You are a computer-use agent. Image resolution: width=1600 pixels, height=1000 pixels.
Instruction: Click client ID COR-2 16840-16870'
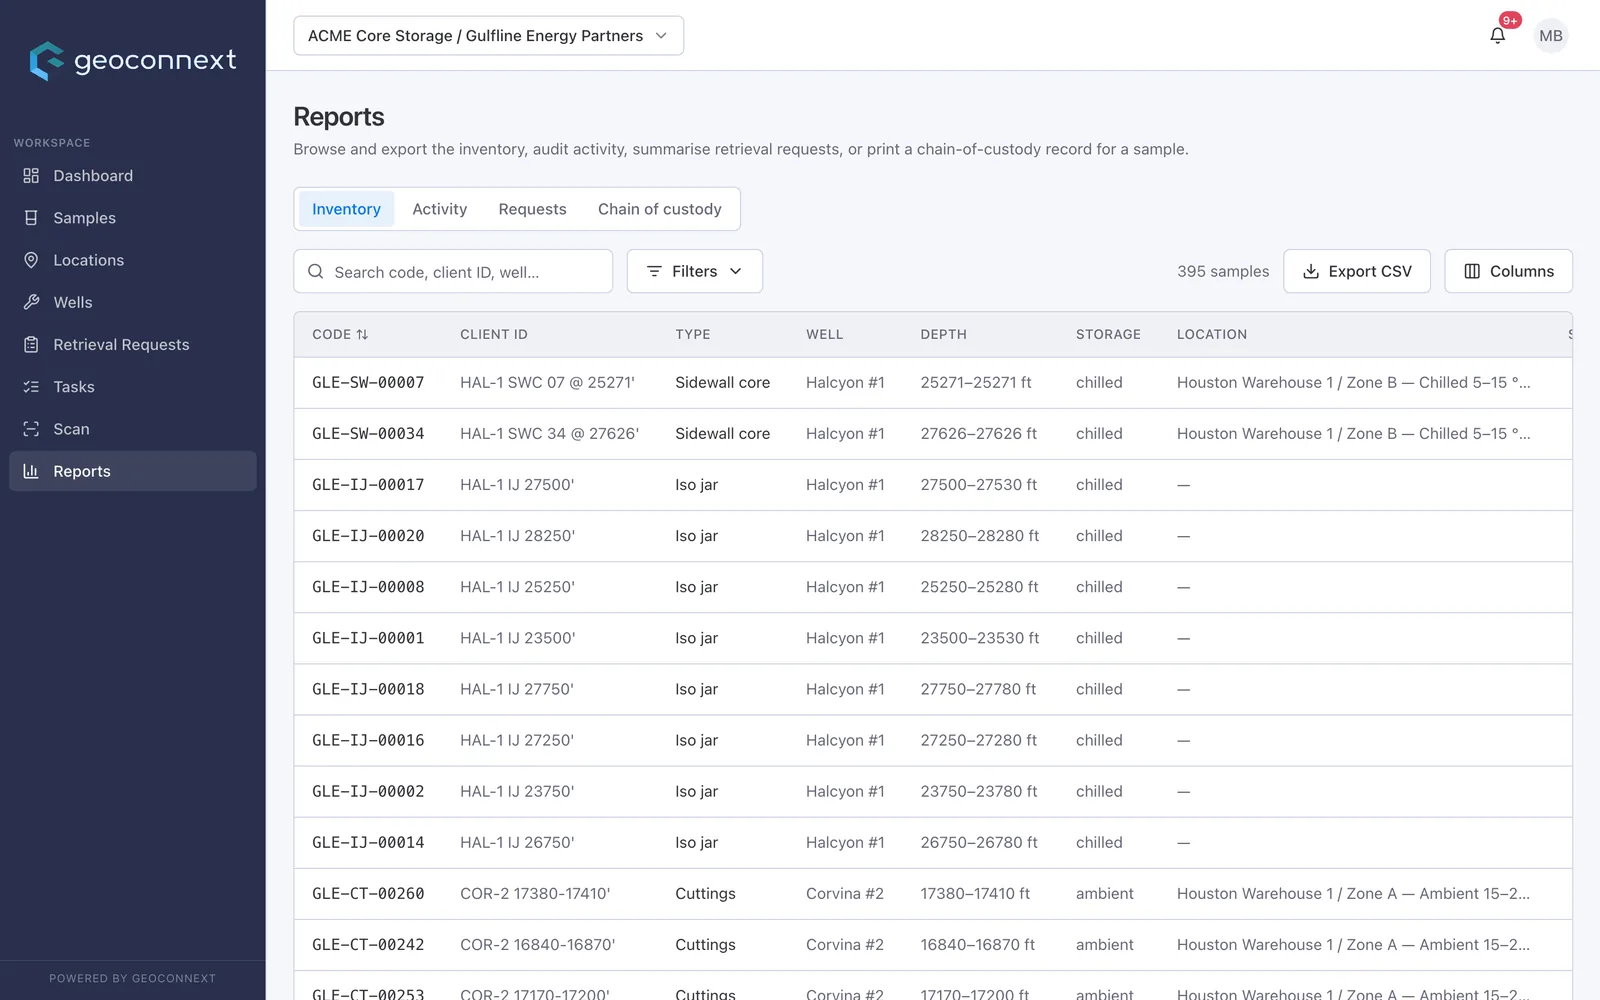[x=538, y=945]
